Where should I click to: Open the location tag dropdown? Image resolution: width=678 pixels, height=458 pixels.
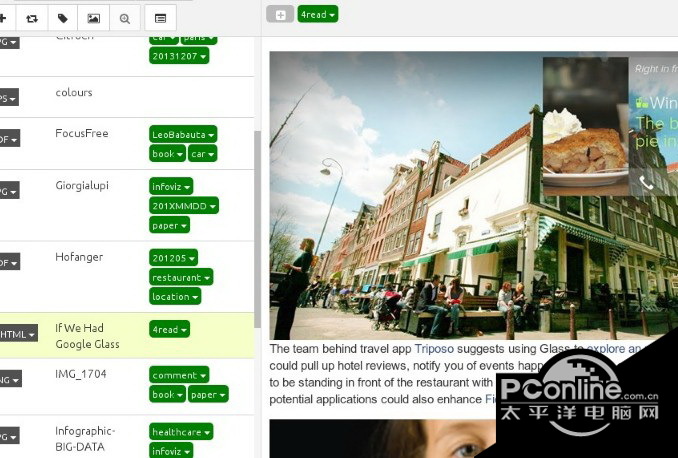(175, 297)
